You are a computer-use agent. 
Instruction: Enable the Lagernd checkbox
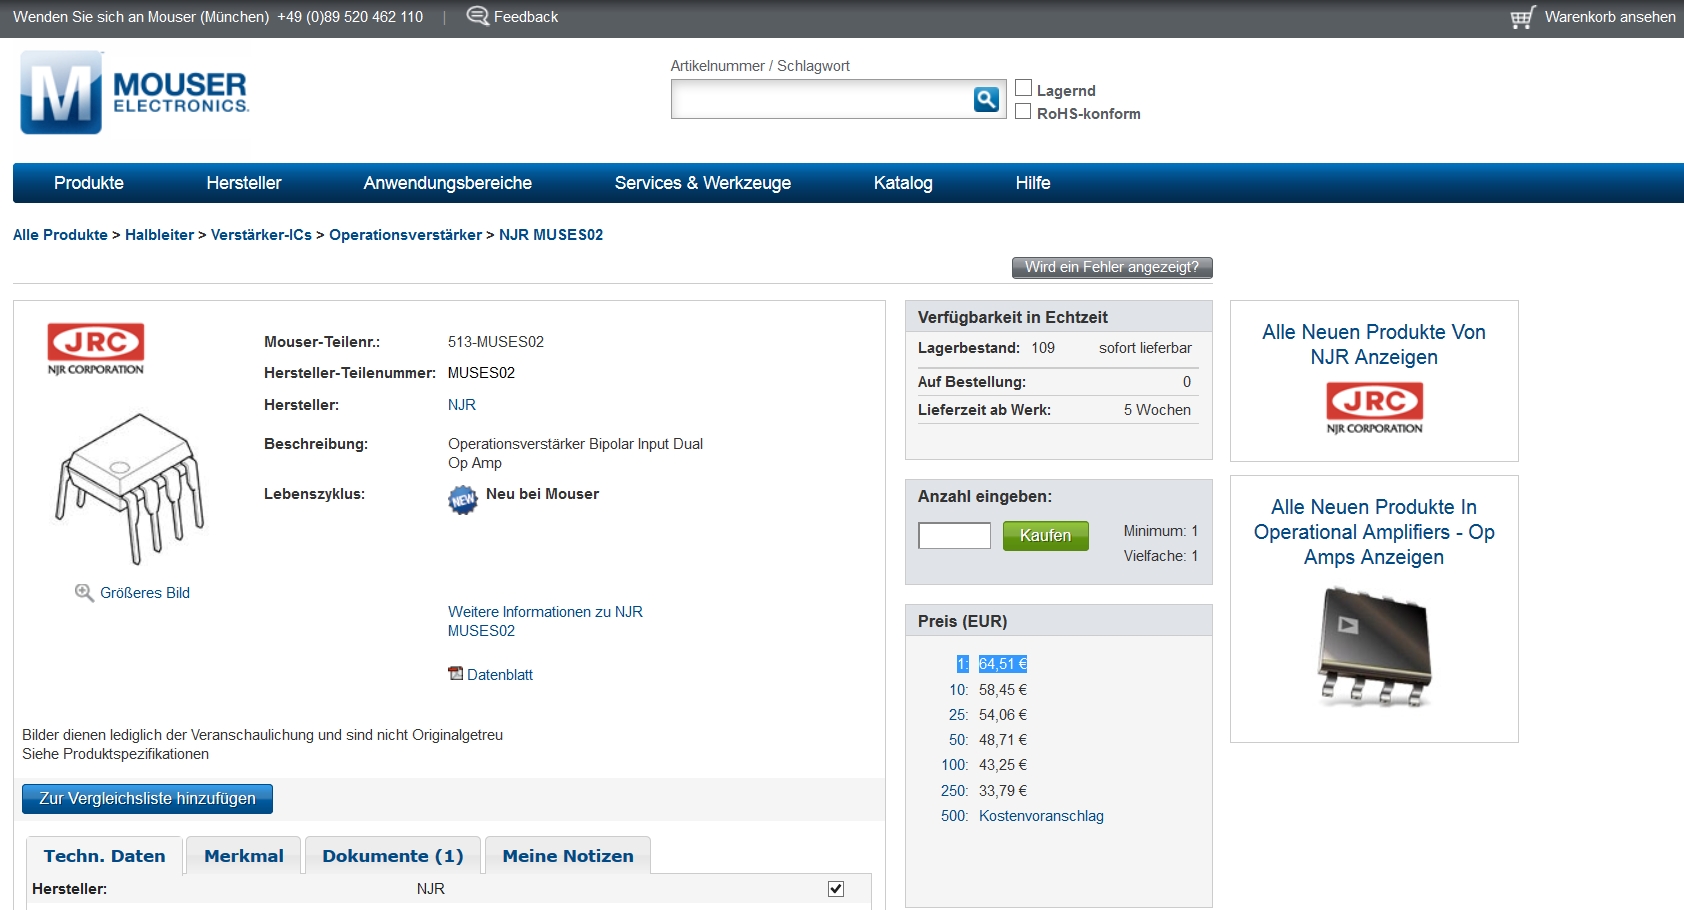pyautogui.click(x=1023, y=88)
